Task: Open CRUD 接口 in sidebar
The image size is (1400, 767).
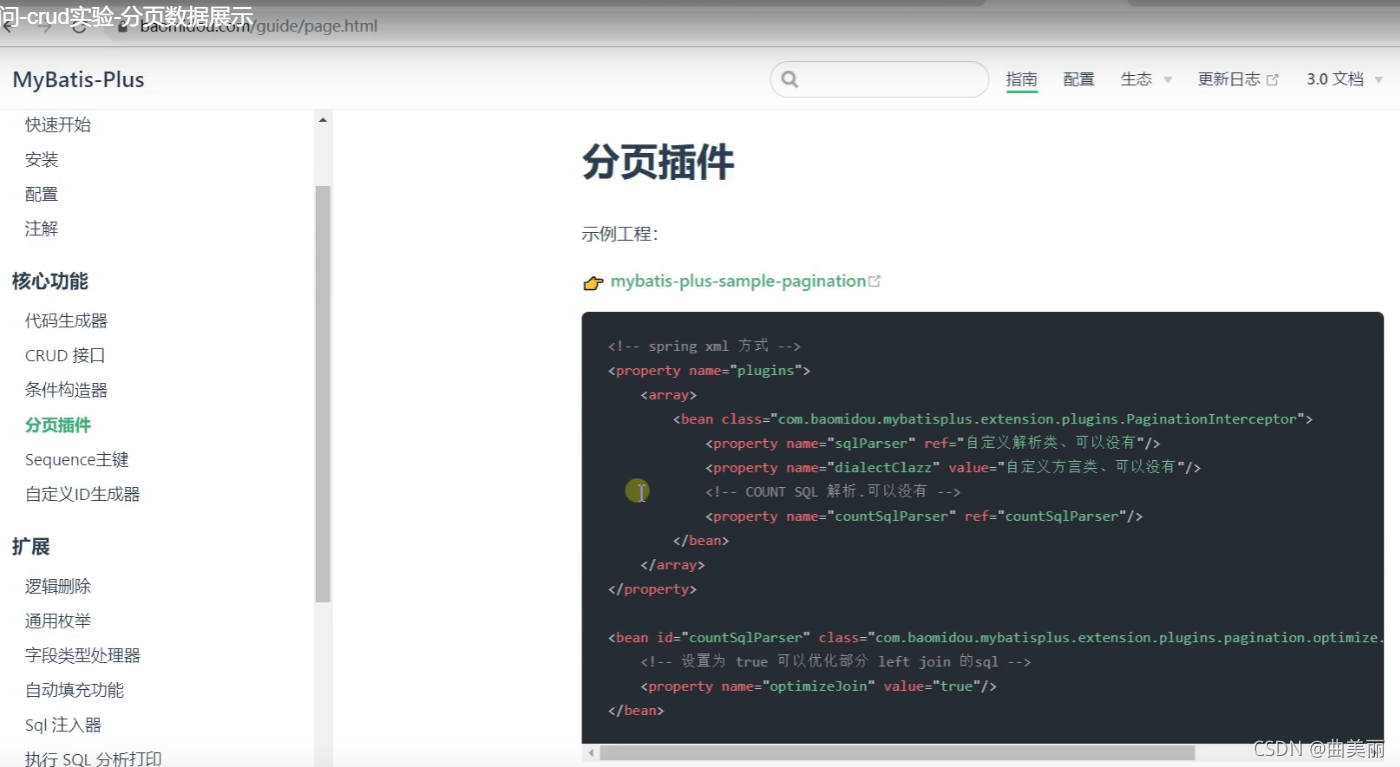Action: [65, 355]
